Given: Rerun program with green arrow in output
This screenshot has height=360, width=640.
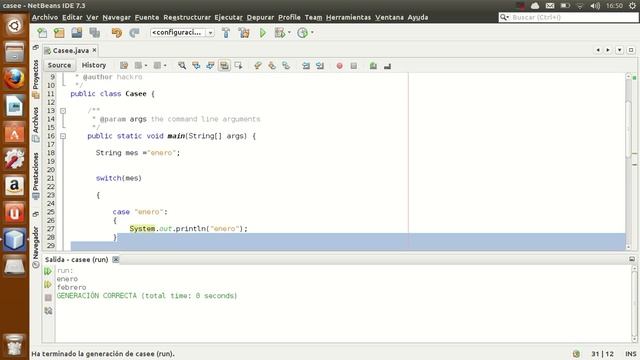Looking at the screenshot, I should [48, 271].
